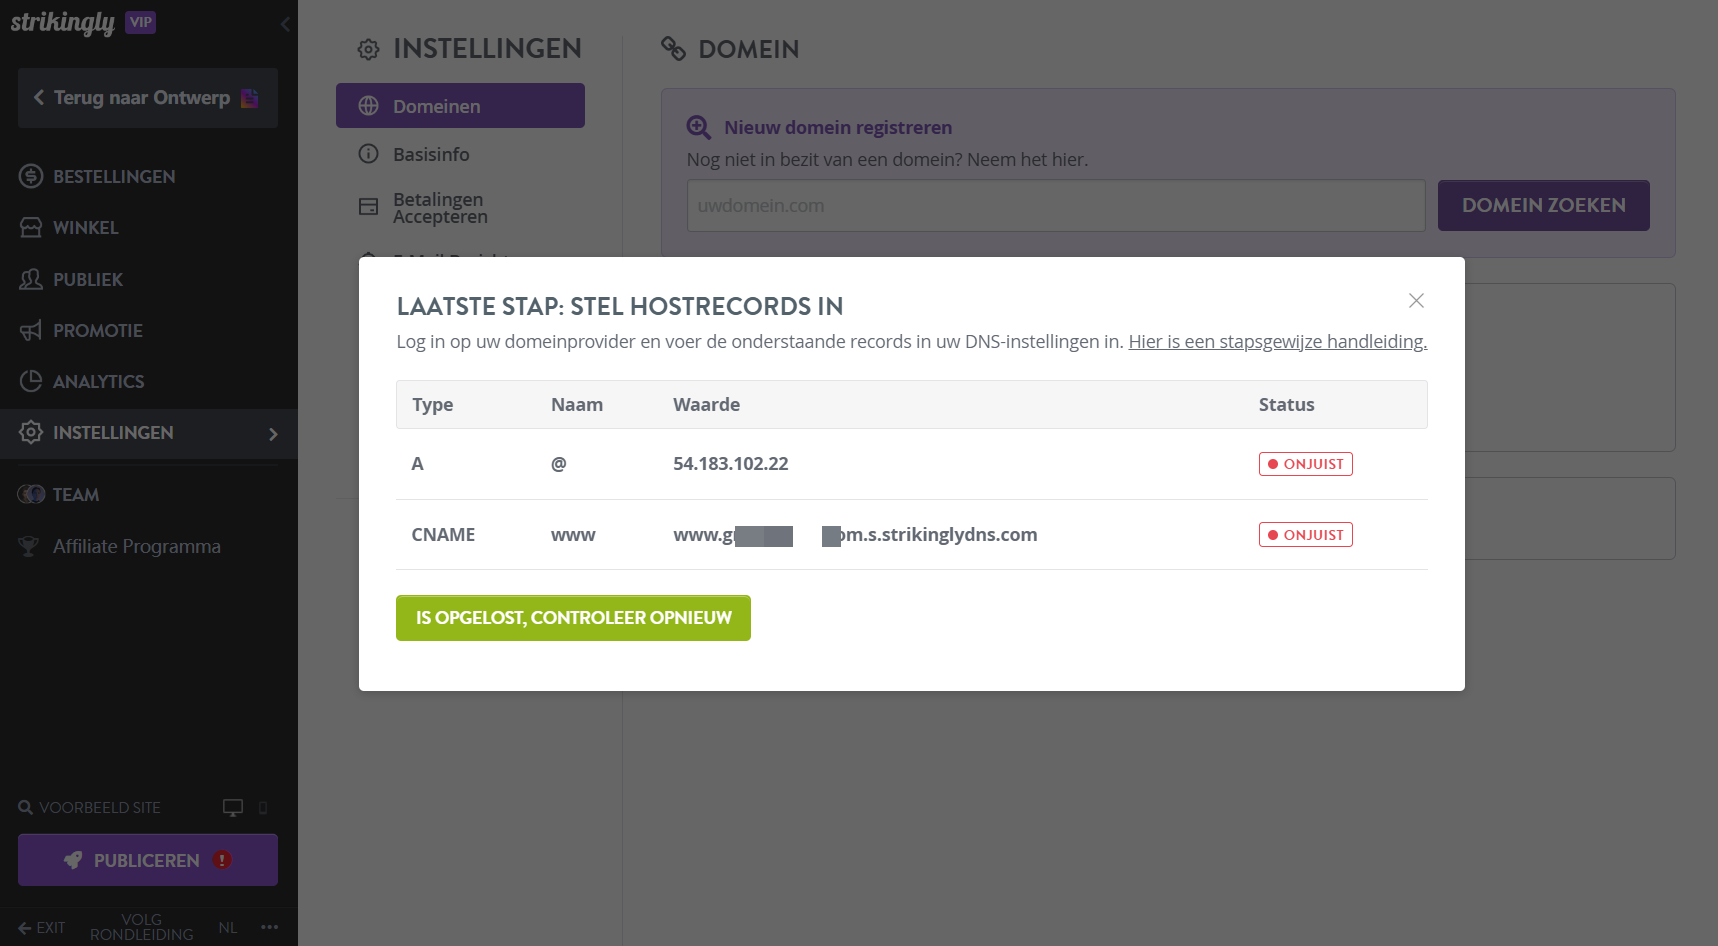Click the domain search magnifier icon

point(699,128)
